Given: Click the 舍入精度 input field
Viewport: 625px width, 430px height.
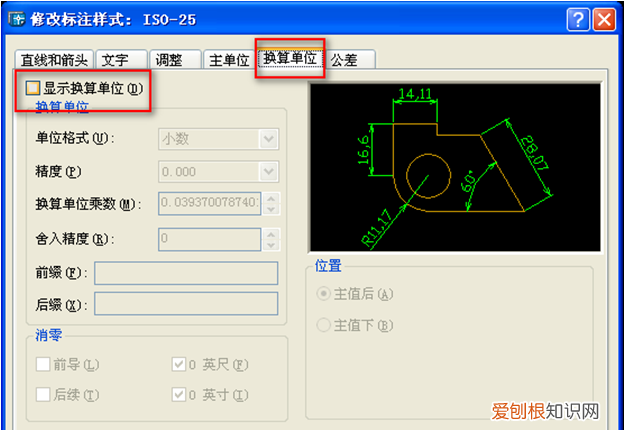Looking at the screenshot, I should [x=210, y=239].
